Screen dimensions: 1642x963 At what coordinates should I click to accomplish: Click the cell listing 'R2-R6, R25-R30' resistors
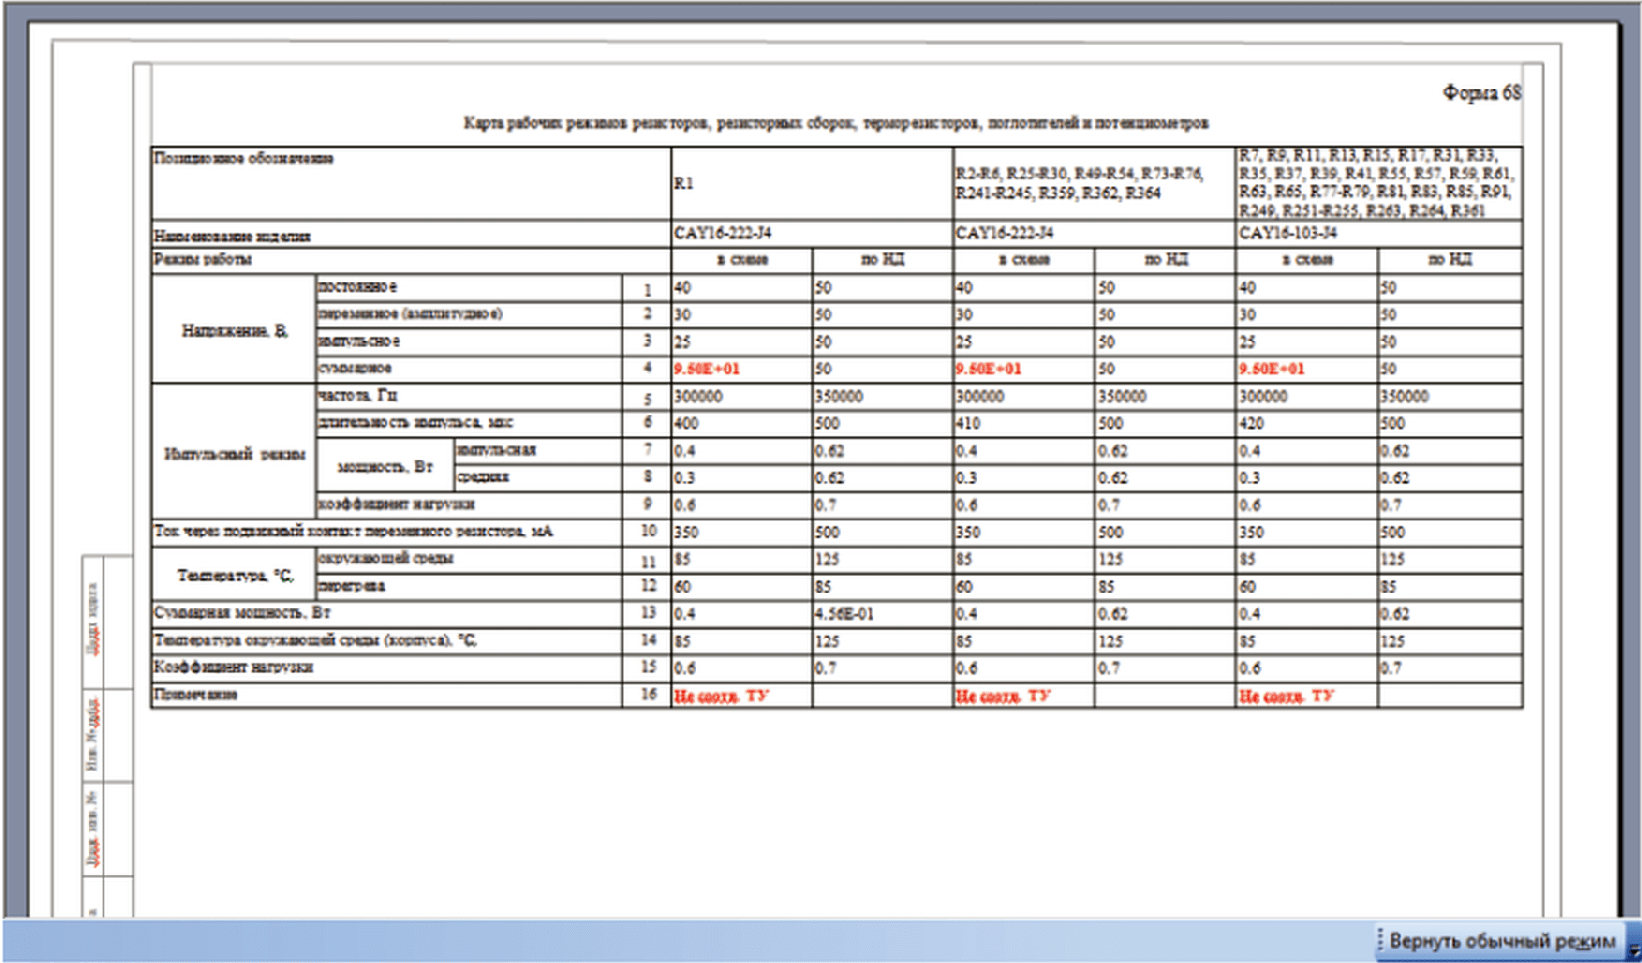click(1079, 184)
